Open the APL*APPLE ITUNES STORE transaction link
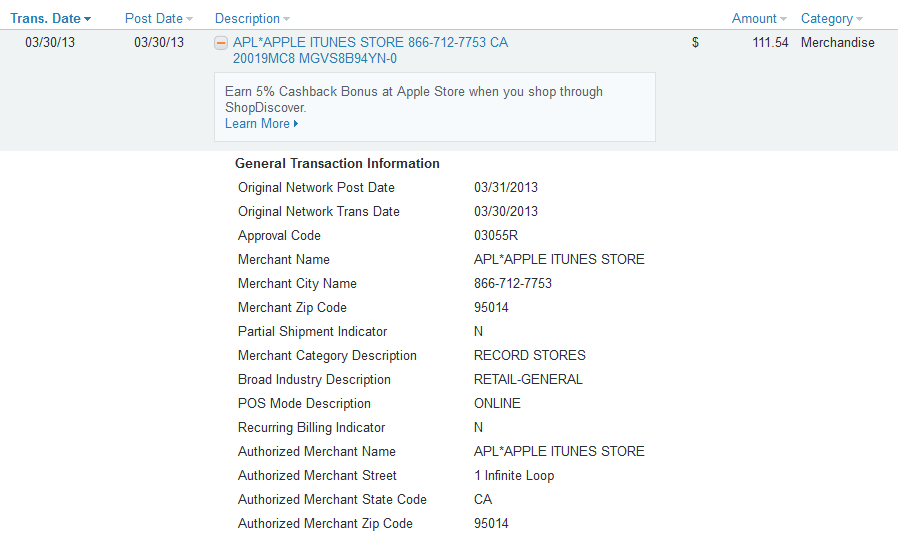898x539 pixels. [x=370, y=50]
